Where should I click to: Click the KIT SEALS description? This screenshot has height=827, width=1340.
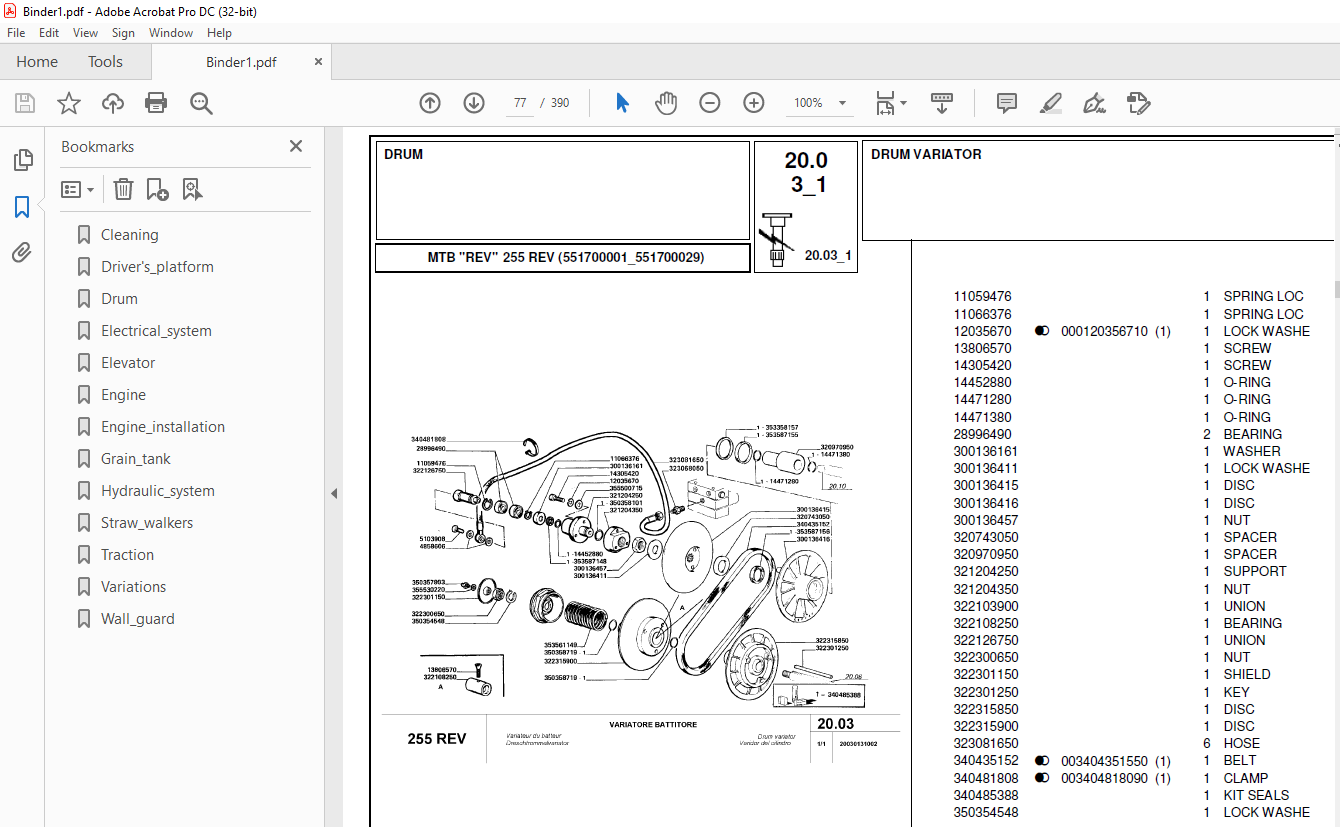click(x=1256, y=795)
